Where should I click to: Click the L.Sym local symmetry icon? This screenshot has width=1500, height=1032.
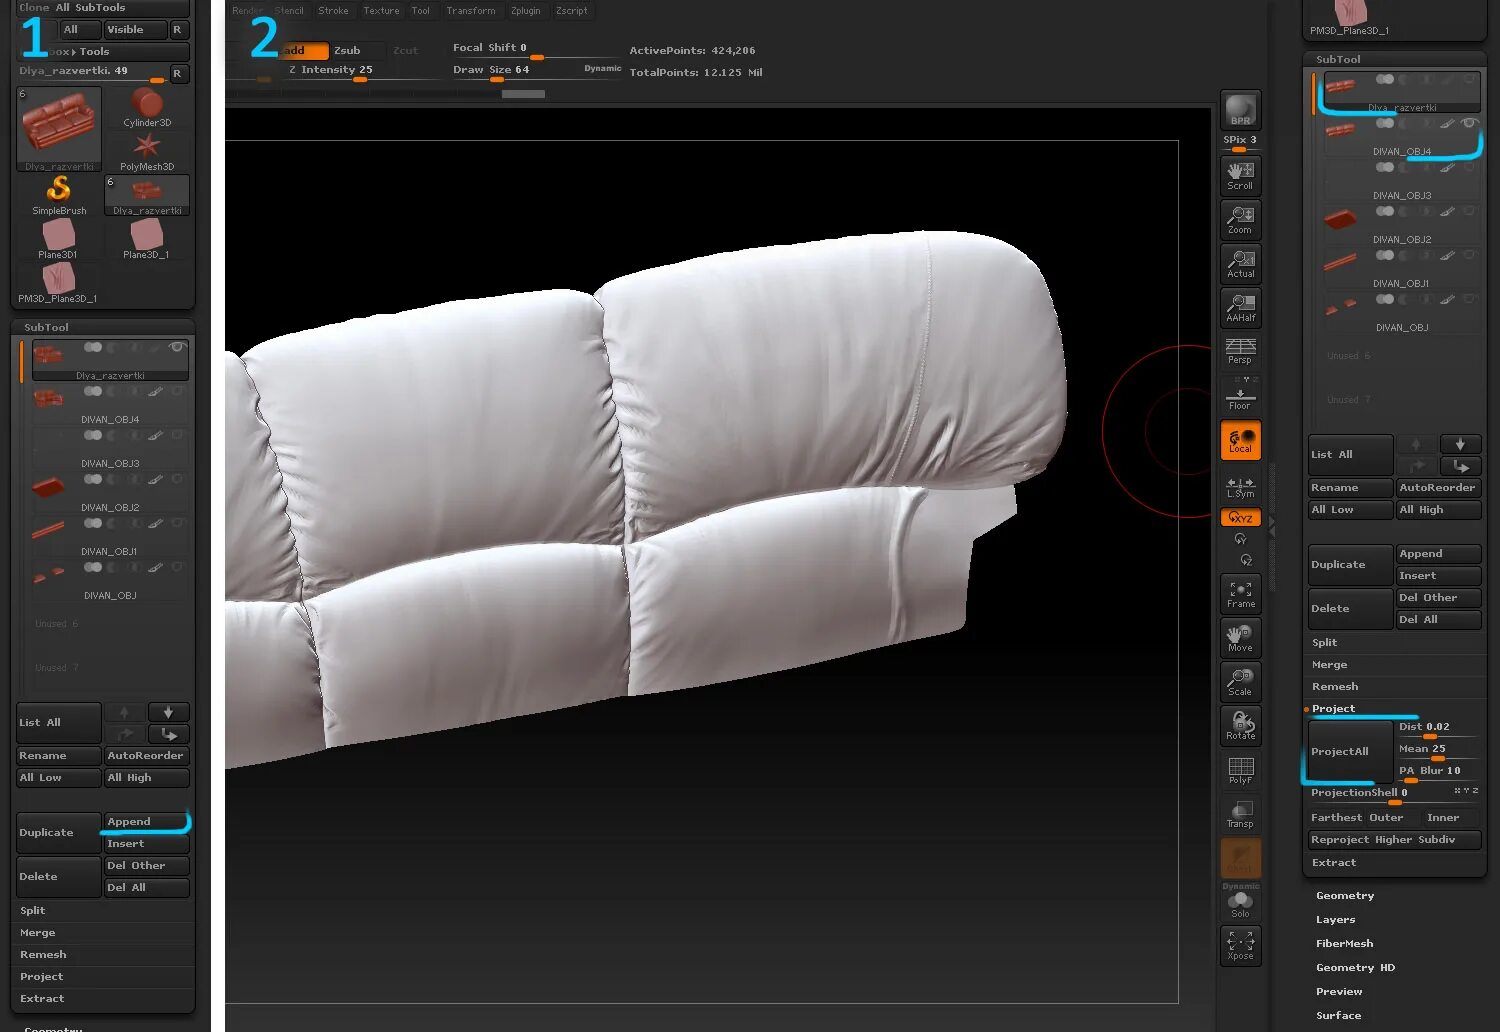(1241, 487)
